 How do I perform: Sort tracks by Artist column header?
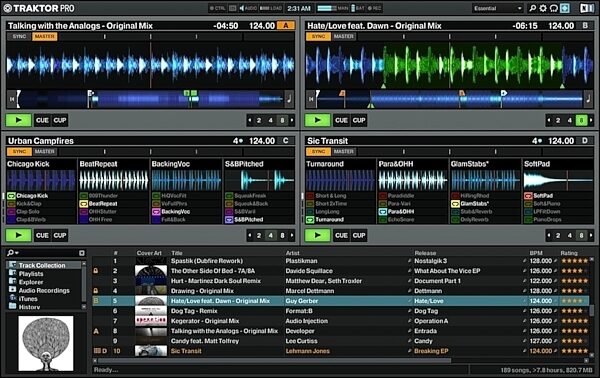click(x=293, y=253)
